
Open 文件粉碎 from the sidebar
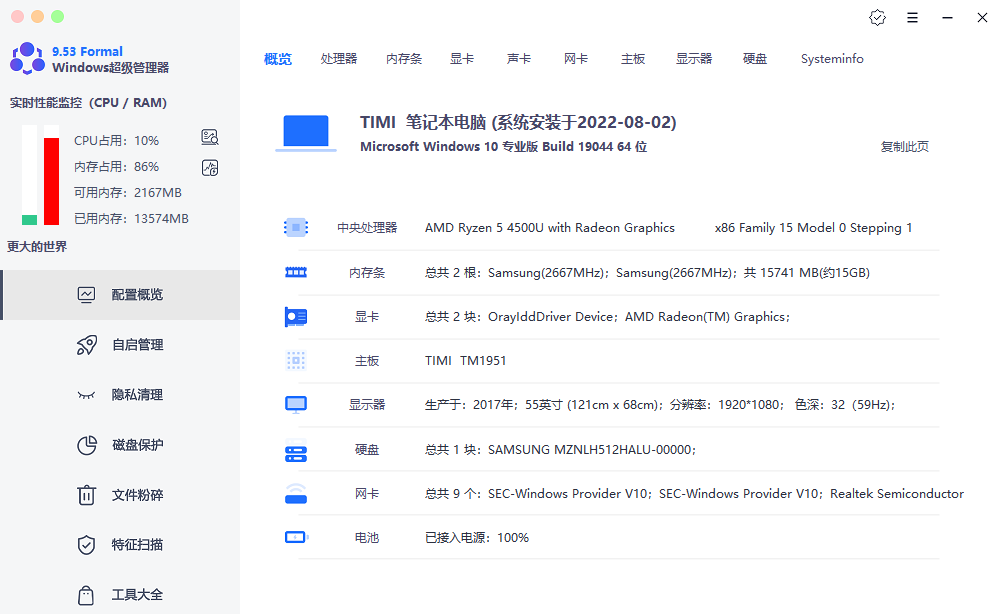[x=121, y=495]
